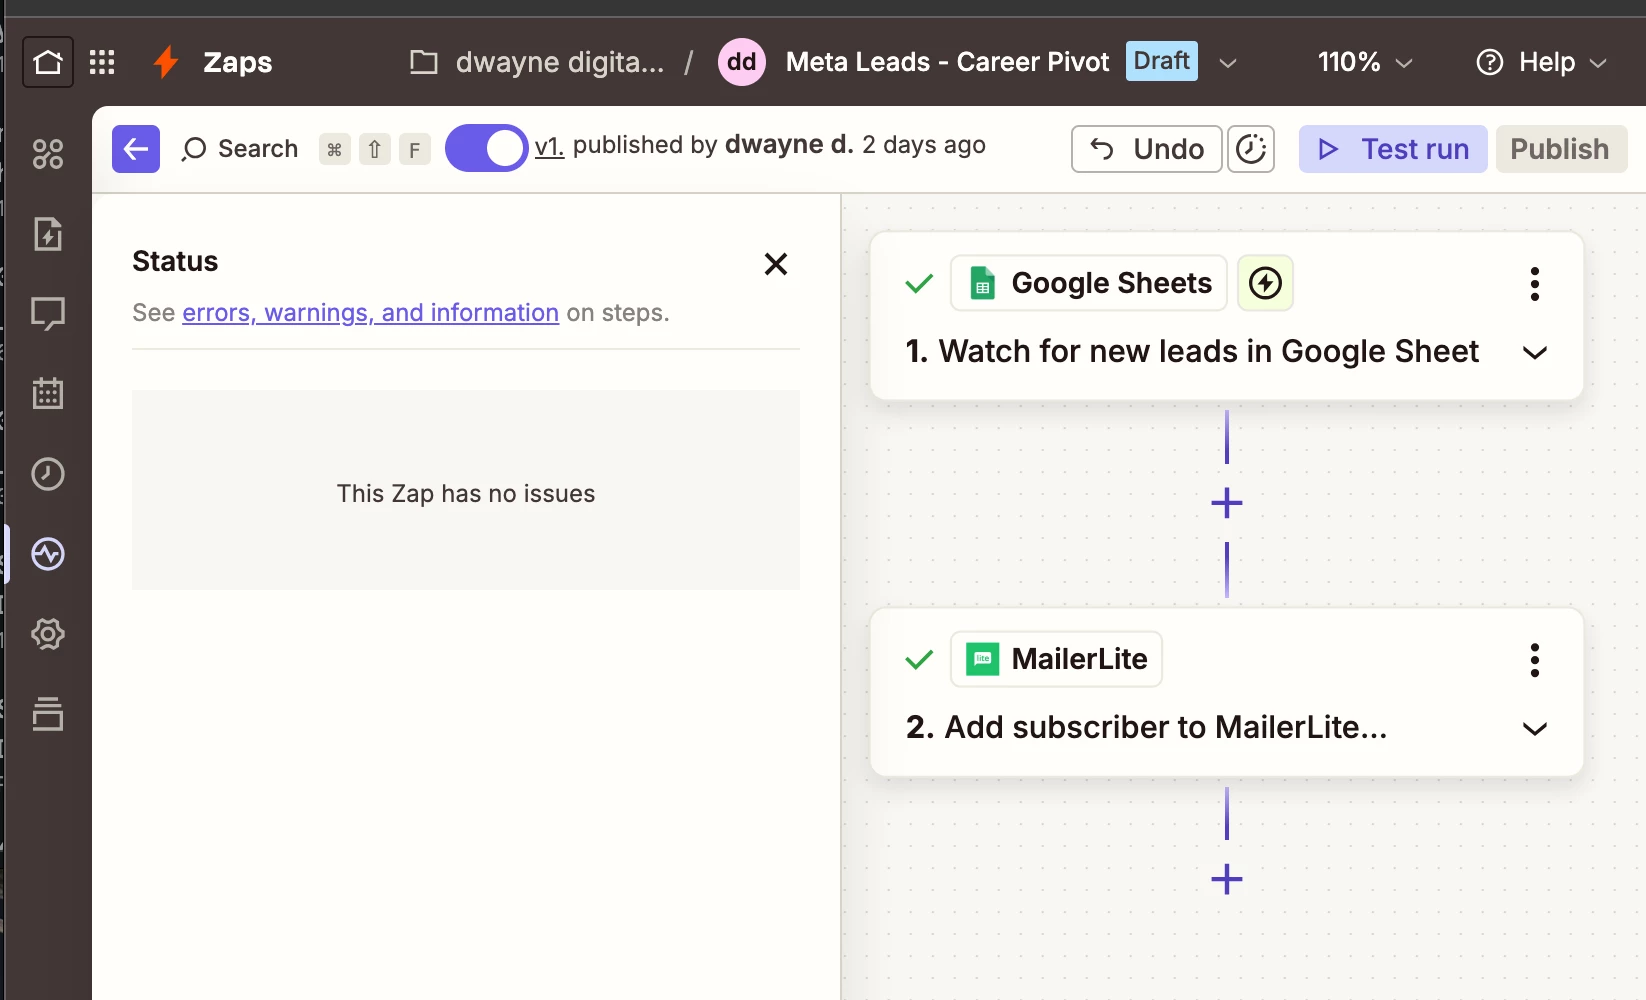The height and width of the screenshot is (1000, 1646).
Task: Click the purple back arrow button
Action: tap(136, 149)
